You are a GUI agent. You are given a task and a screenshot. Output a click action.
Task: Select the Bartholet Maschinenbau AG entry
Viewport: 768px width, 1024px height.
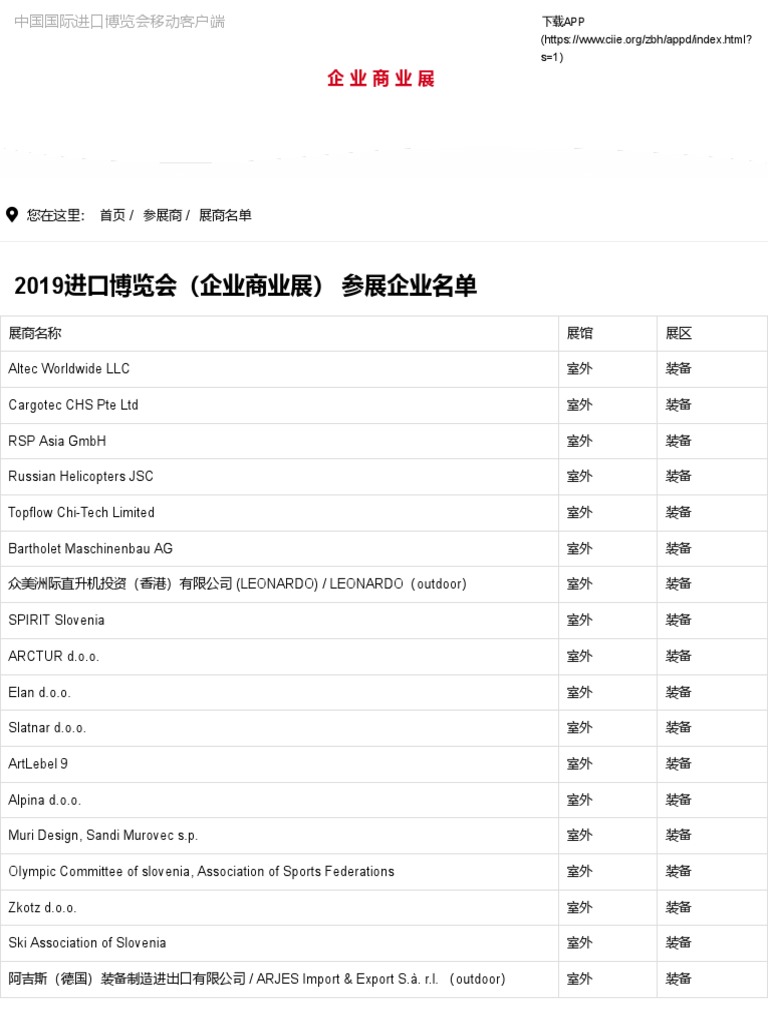pyautogui.click(x=91, y=549)
